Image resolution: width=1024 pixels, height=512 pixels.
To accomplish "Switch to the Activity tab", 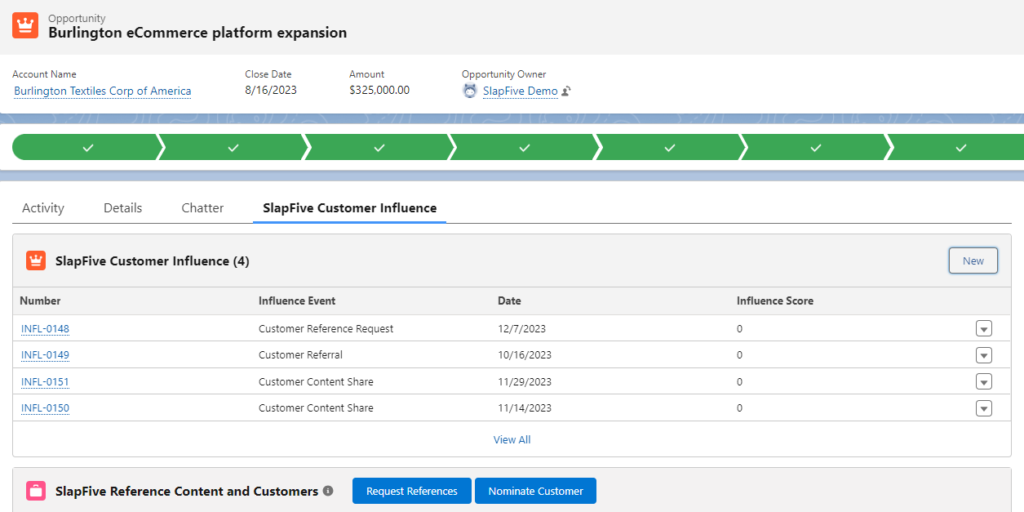I will coord(43,208).
